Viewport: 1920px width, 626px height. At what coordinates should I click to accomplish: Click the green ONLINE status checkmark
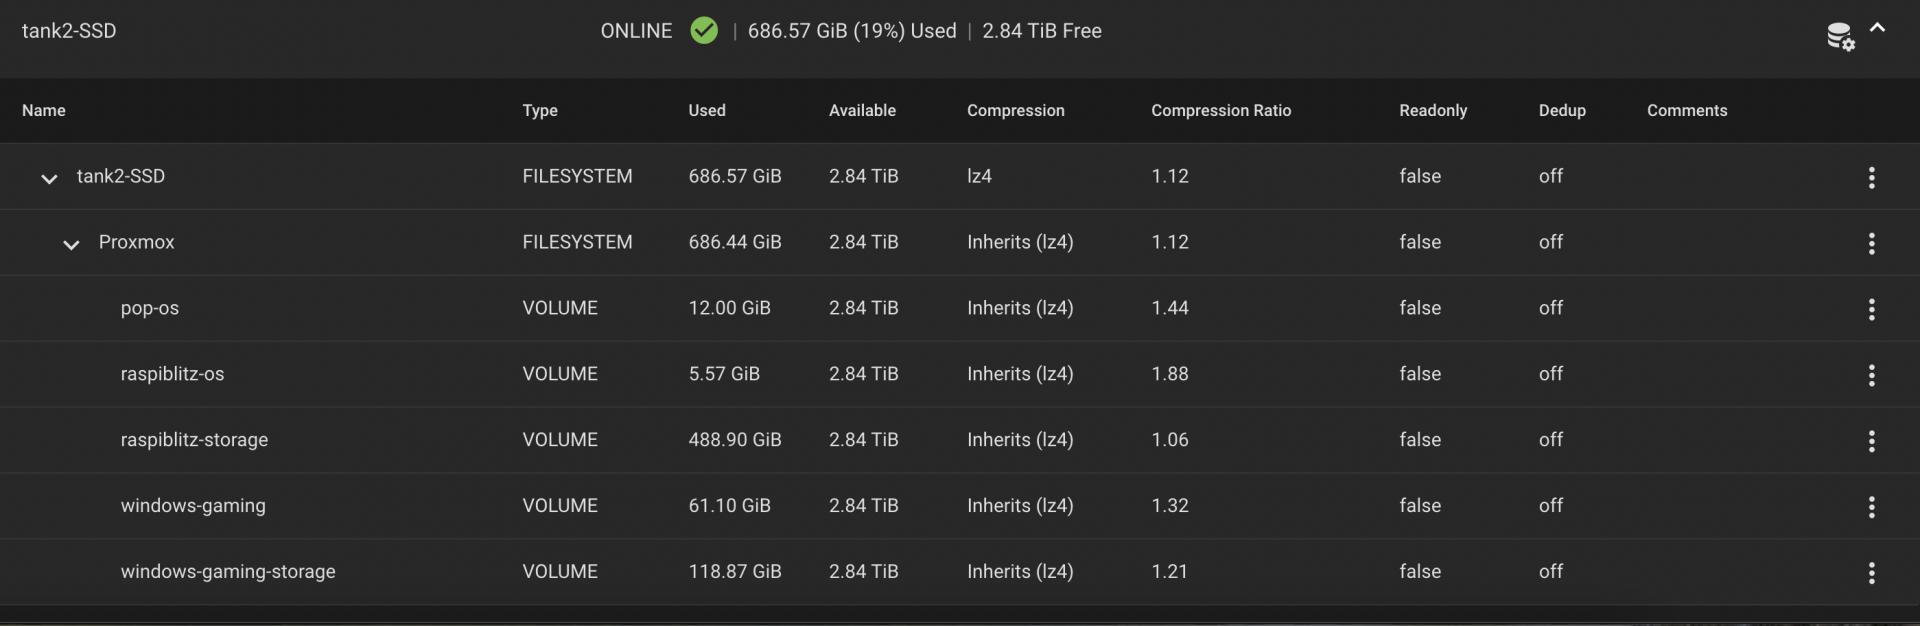(704, 31)
